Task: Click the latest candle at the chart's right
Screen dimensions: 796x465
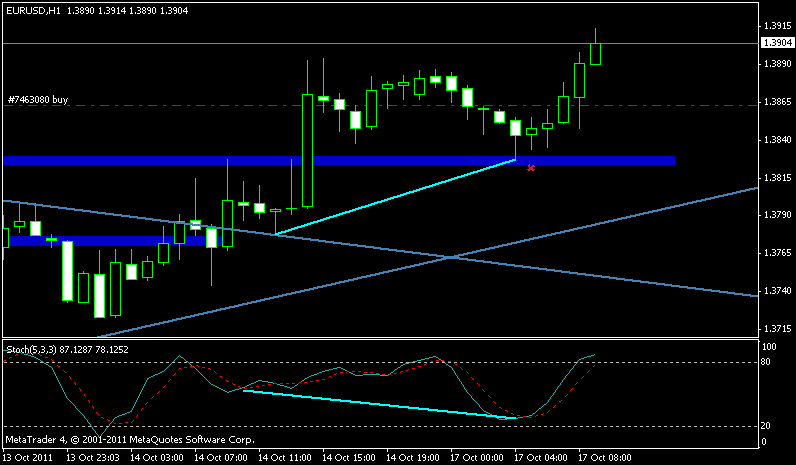Action: (x=595, y=54)
